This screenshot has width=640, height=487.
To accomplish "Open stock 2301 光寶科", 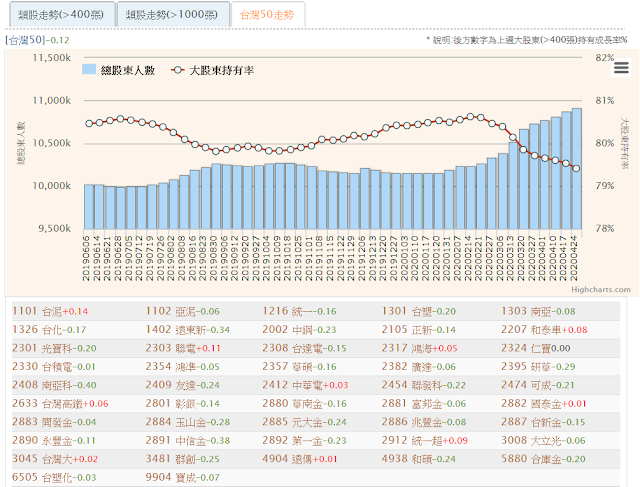I will tap(42, 348).
